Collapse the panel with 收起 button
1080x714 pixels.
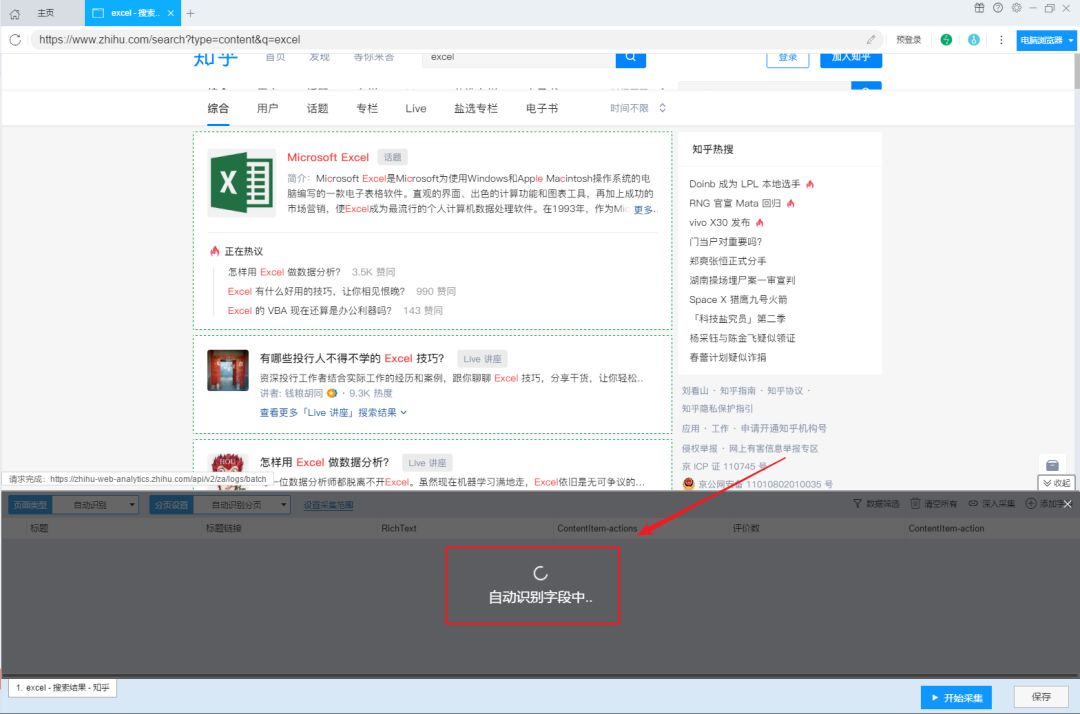[x=1056, y=483]
